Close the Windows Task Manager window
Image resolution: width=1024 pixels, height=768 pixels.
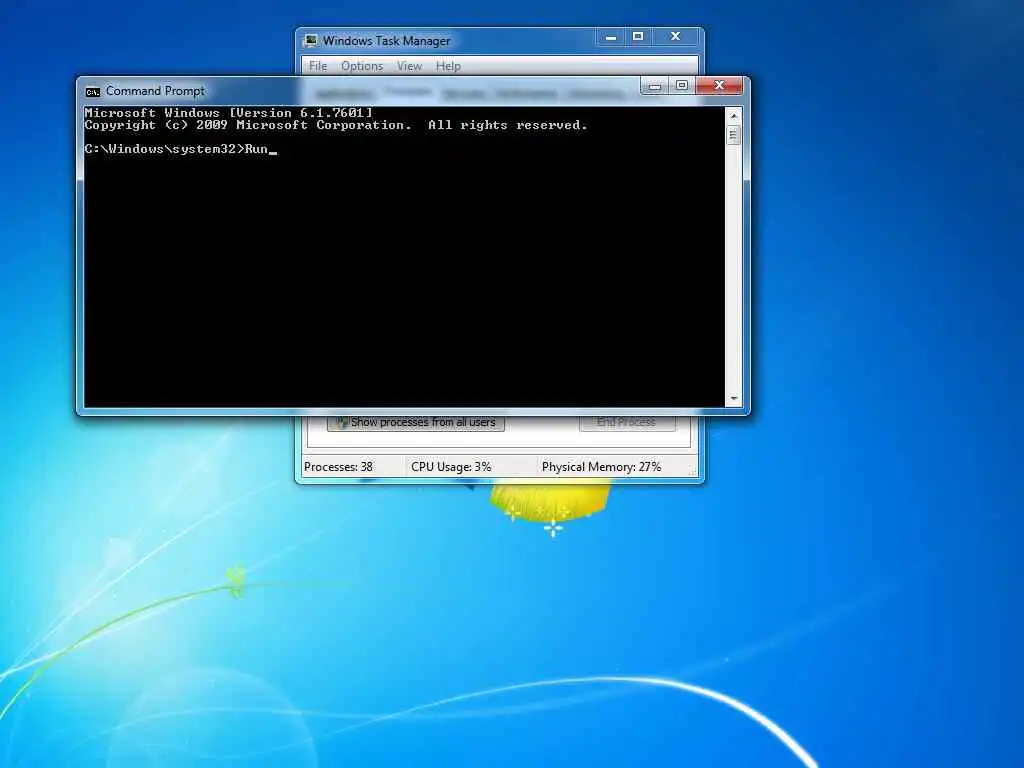675,37
